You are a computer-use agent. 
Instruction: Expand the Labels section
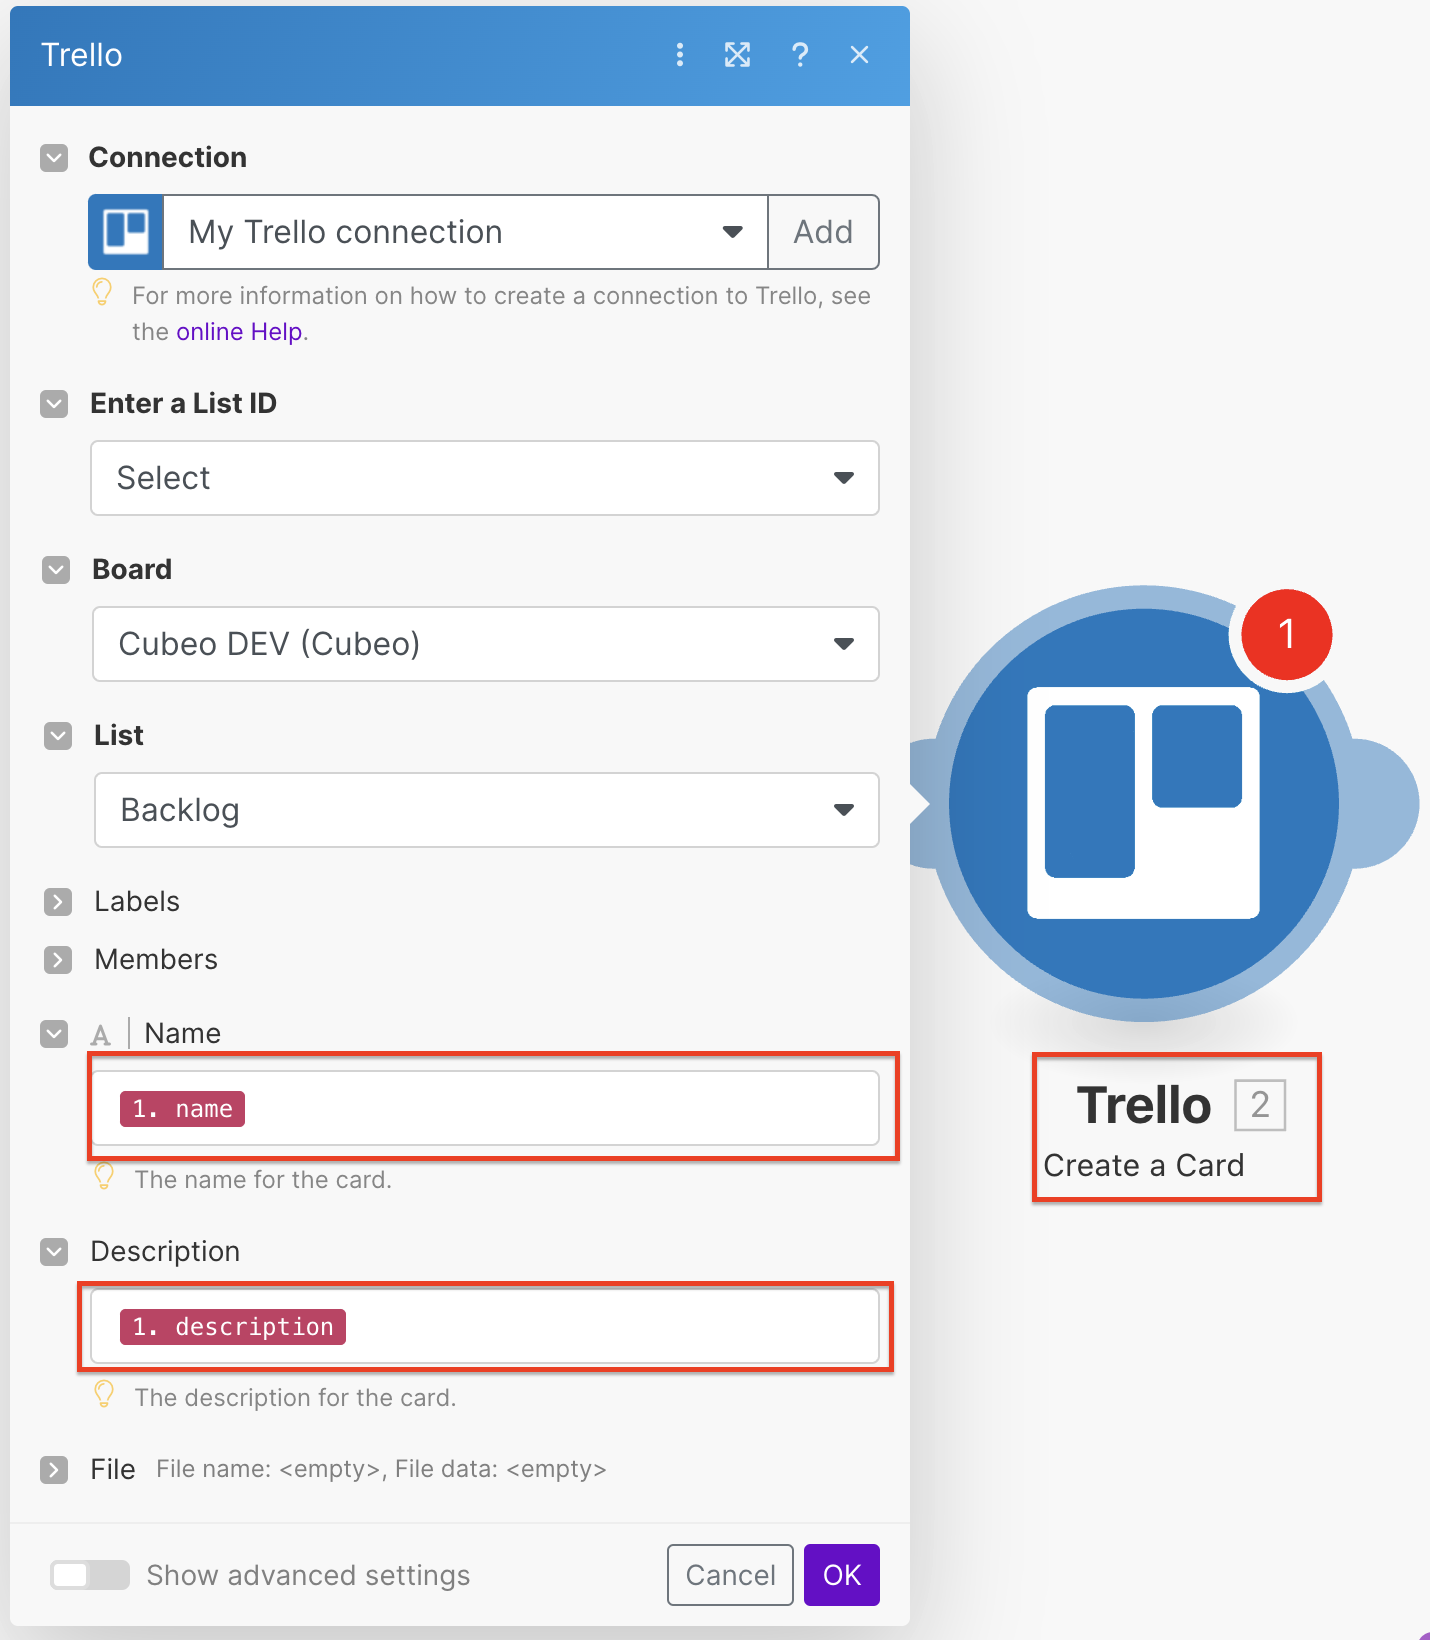(58, 902)
